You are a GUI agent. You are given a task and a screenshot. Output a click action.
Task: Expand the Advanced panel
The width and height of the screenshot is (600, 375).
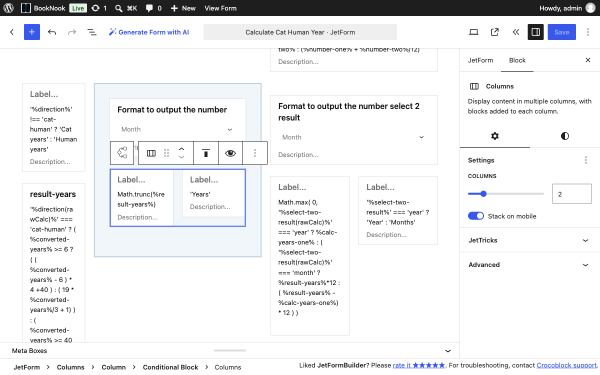(x=530, y=265)
